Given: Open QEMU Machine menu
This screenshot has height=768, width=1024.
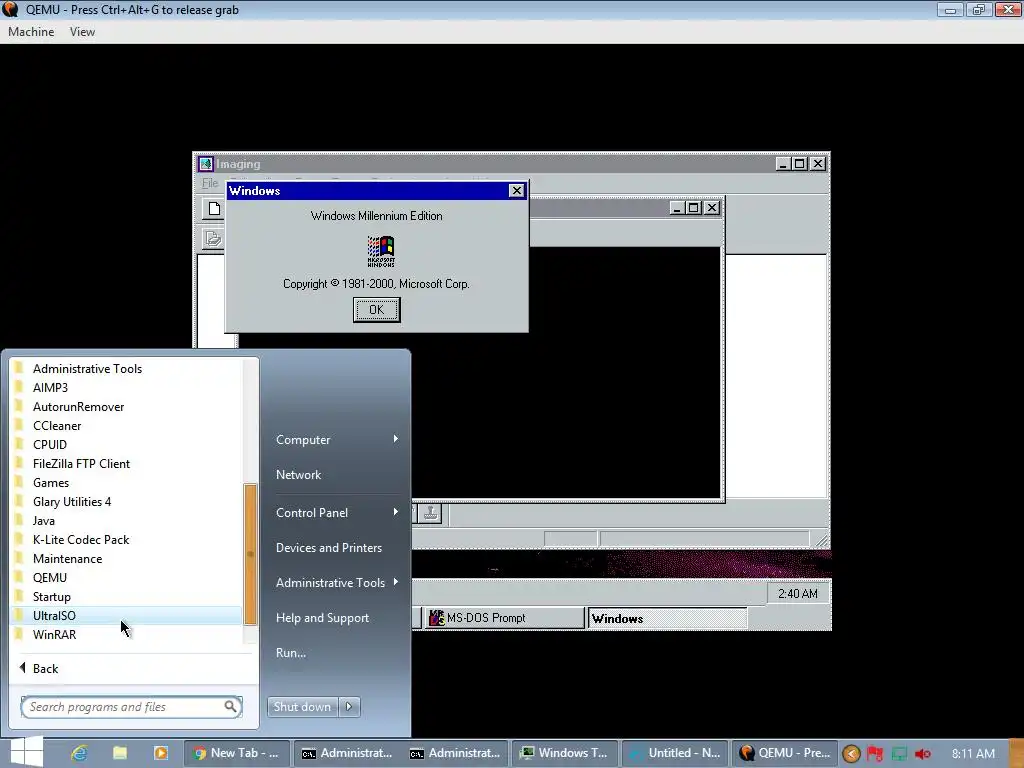Looking at the screenshot, I should coord(31,31).
